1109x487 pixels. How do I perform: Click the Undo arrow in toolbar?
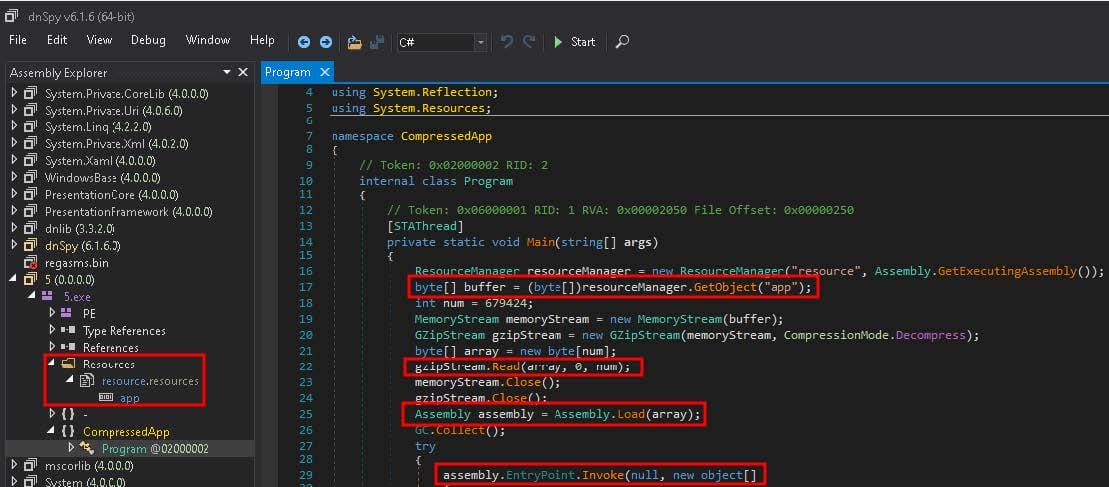coord(506,42)
